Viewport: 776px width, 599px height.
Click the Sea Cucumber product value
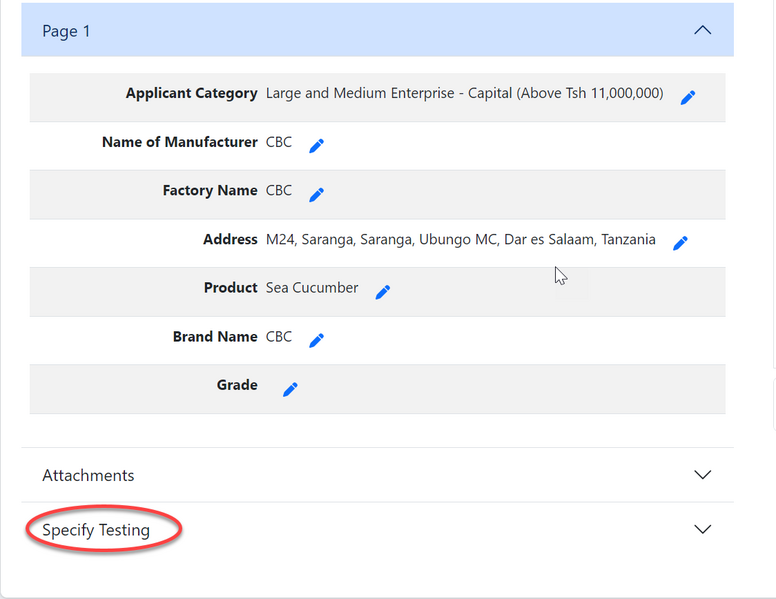[x=312, y=287]
